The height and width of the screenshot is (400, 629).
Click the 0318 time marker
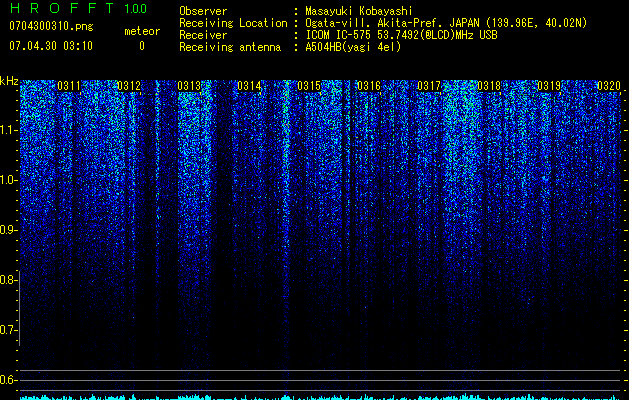point(489,86)
